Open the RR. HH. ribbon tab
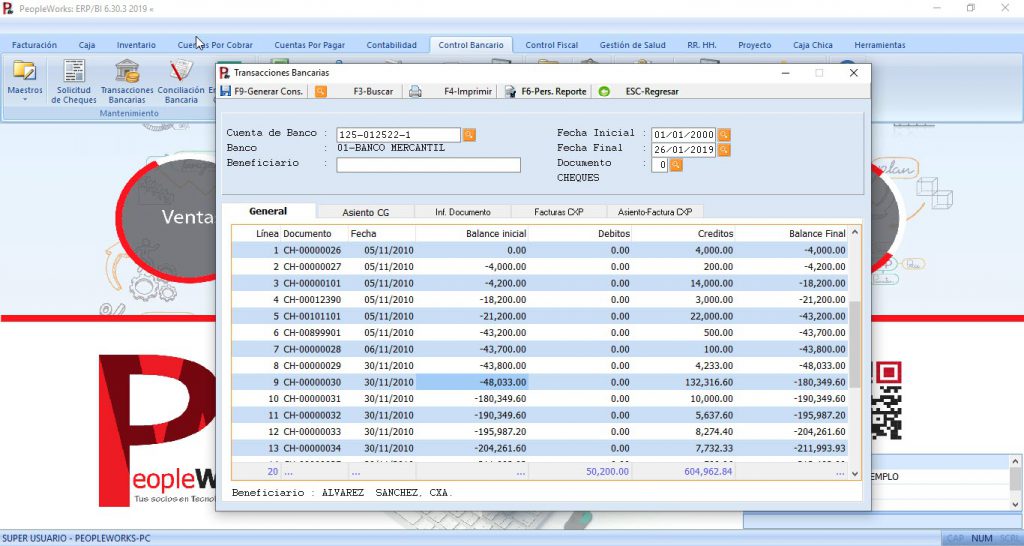Image resolution: width=1024 pixels, height=546 pixels. (701, 45)
